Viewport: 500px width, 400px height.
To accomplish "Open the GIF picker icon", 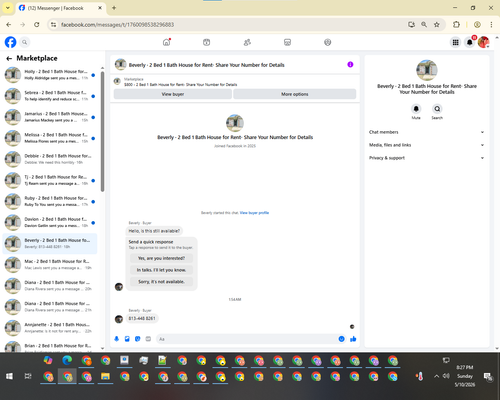I will tap(148, 339).
